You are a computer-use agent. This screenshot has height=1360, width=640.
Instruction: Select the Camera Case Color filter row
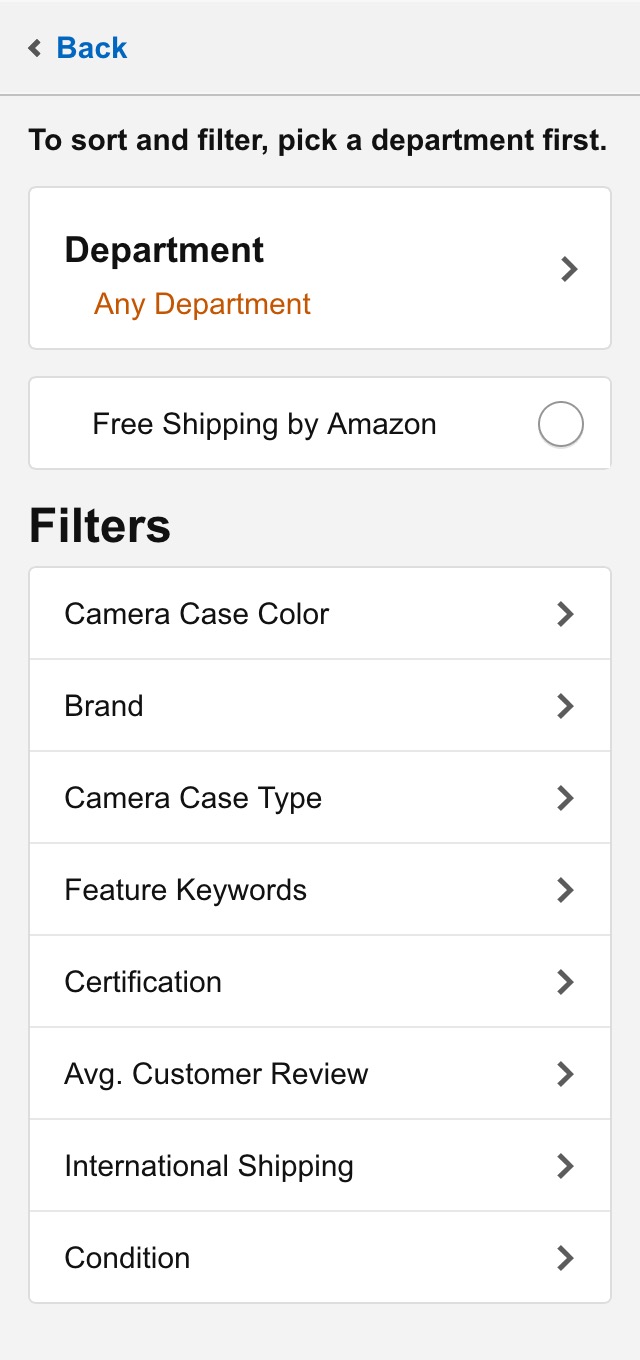320,613
